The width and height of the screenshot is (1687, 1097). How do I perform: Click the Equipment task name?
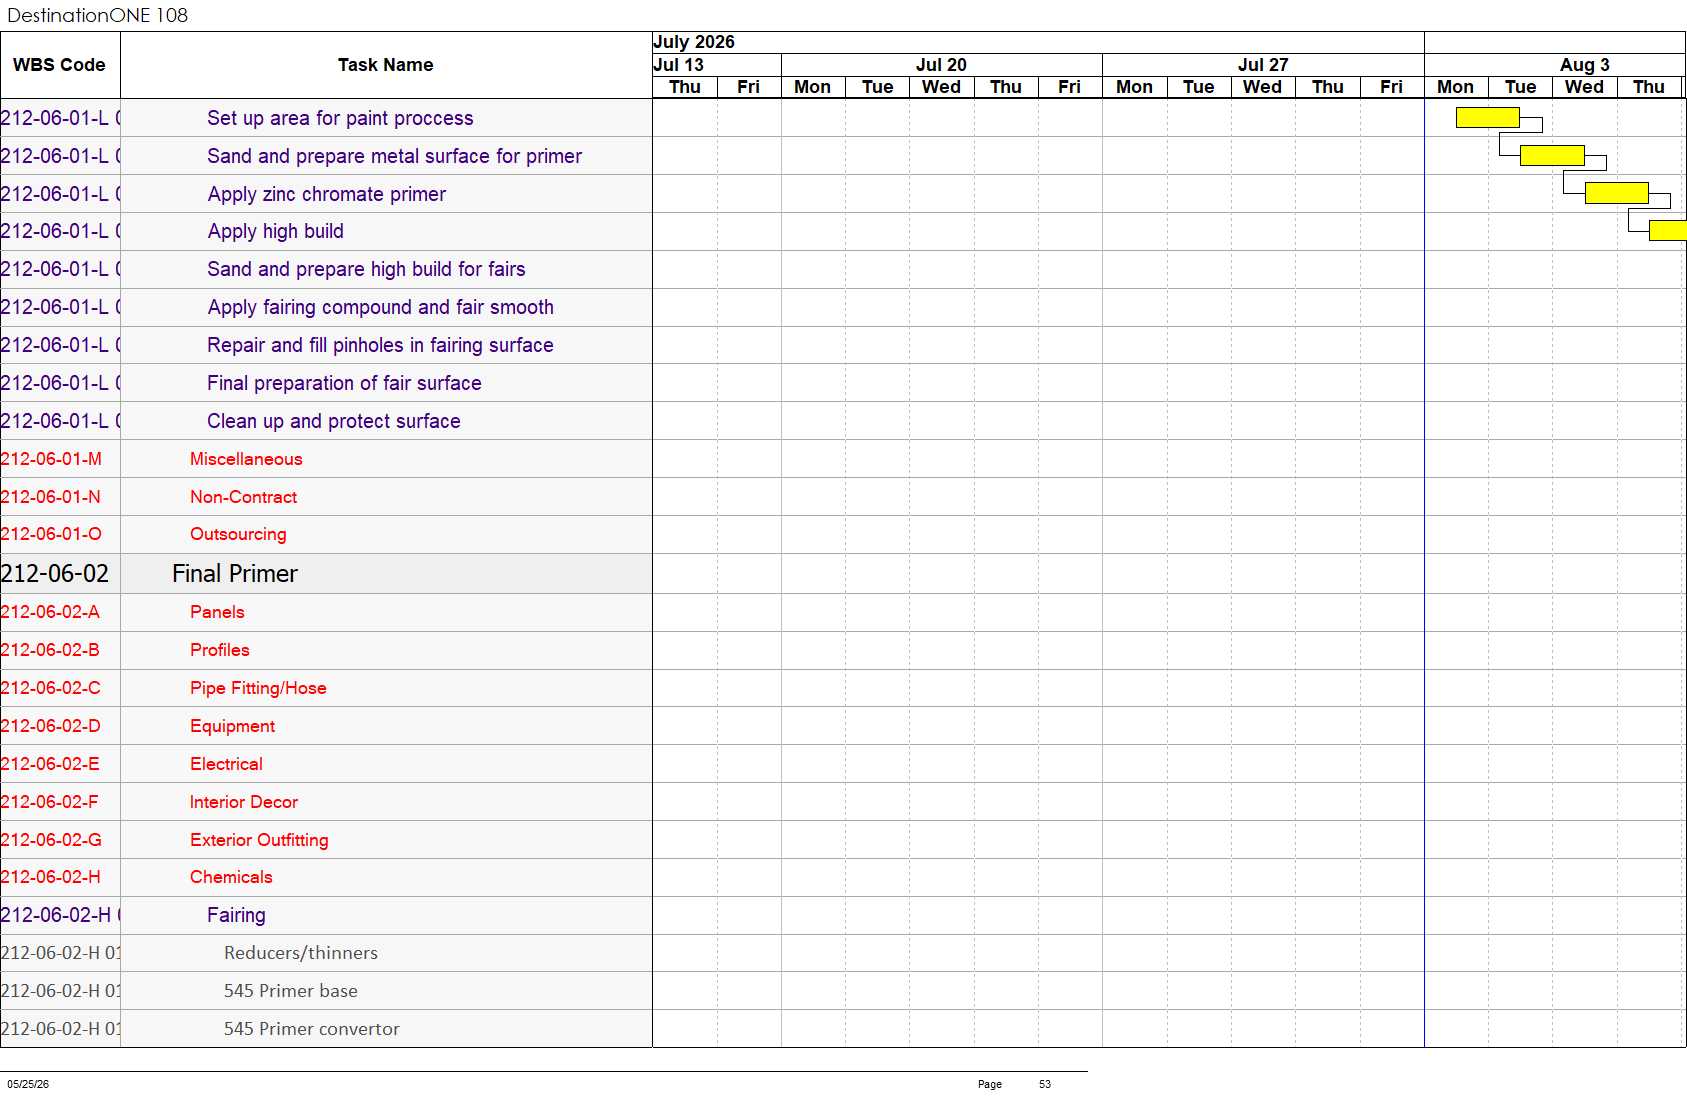pyautogui.click(x=232, y=726)
